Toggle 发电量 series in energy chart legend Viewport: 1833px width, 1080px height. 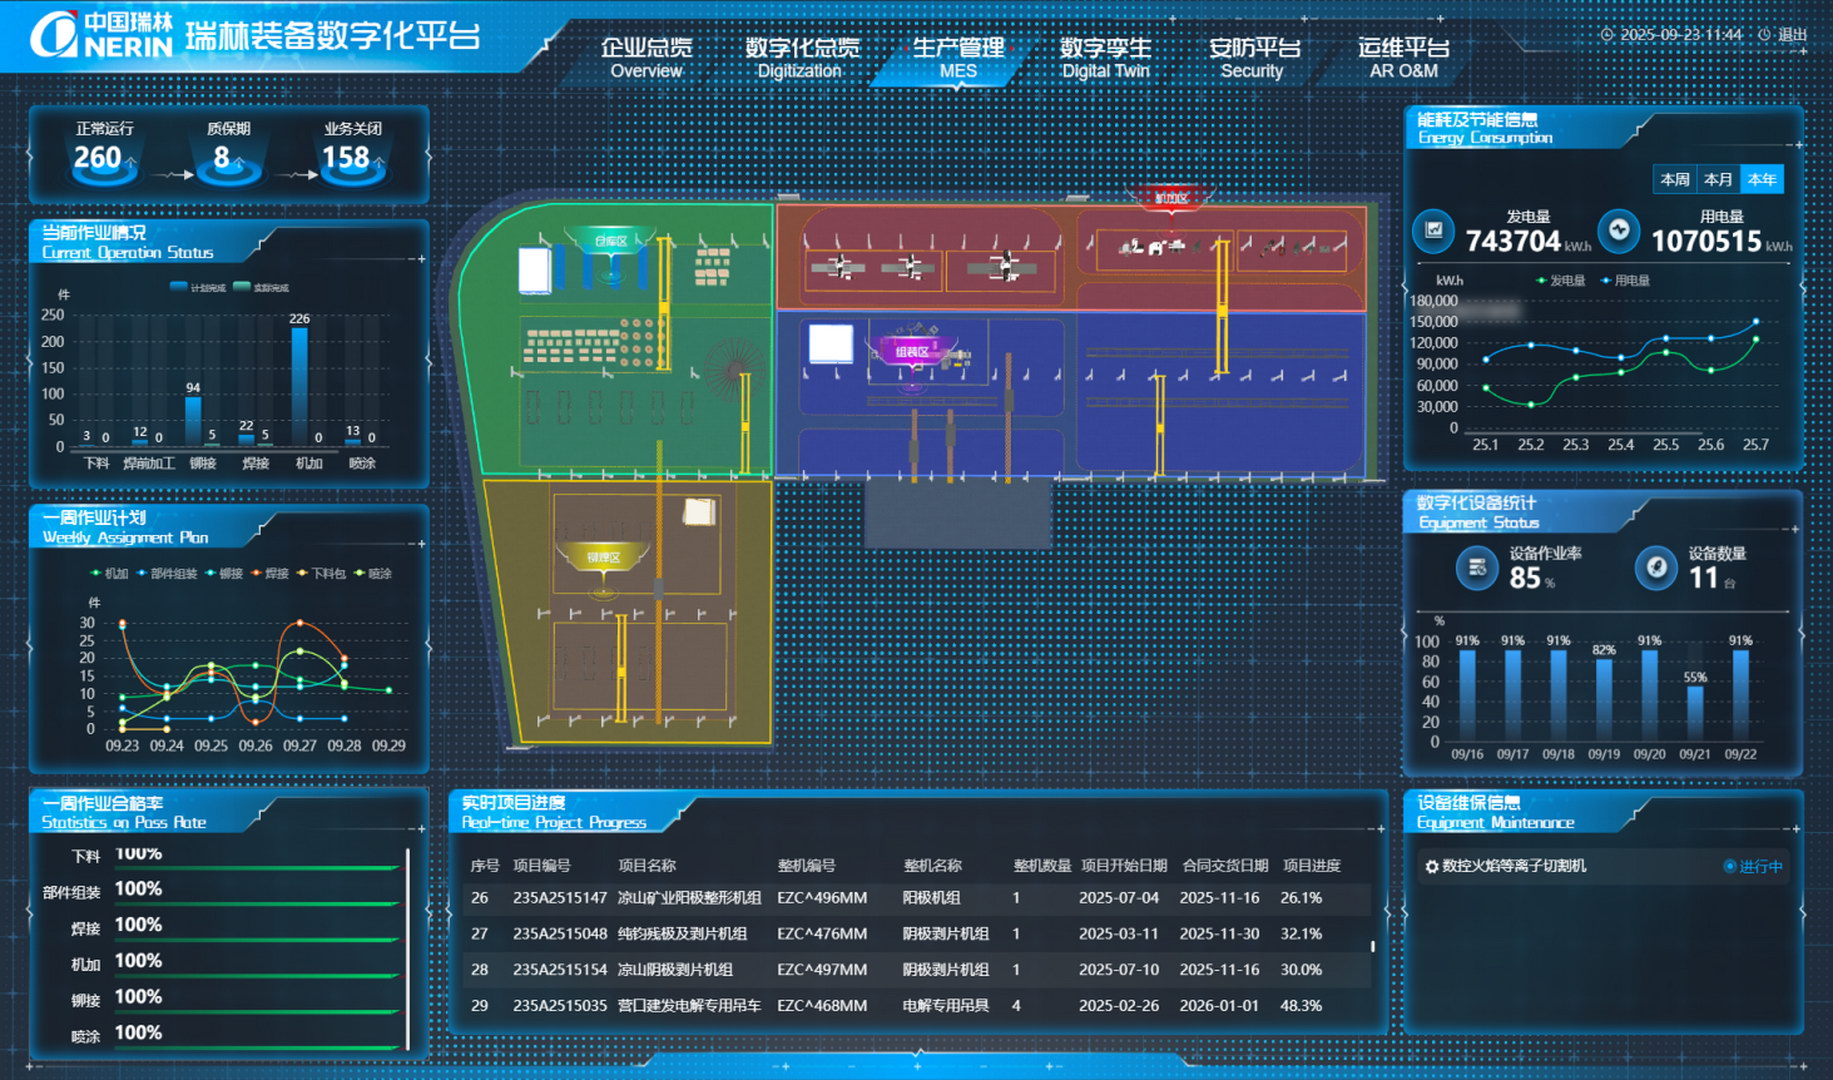[x=1560, y=280]
